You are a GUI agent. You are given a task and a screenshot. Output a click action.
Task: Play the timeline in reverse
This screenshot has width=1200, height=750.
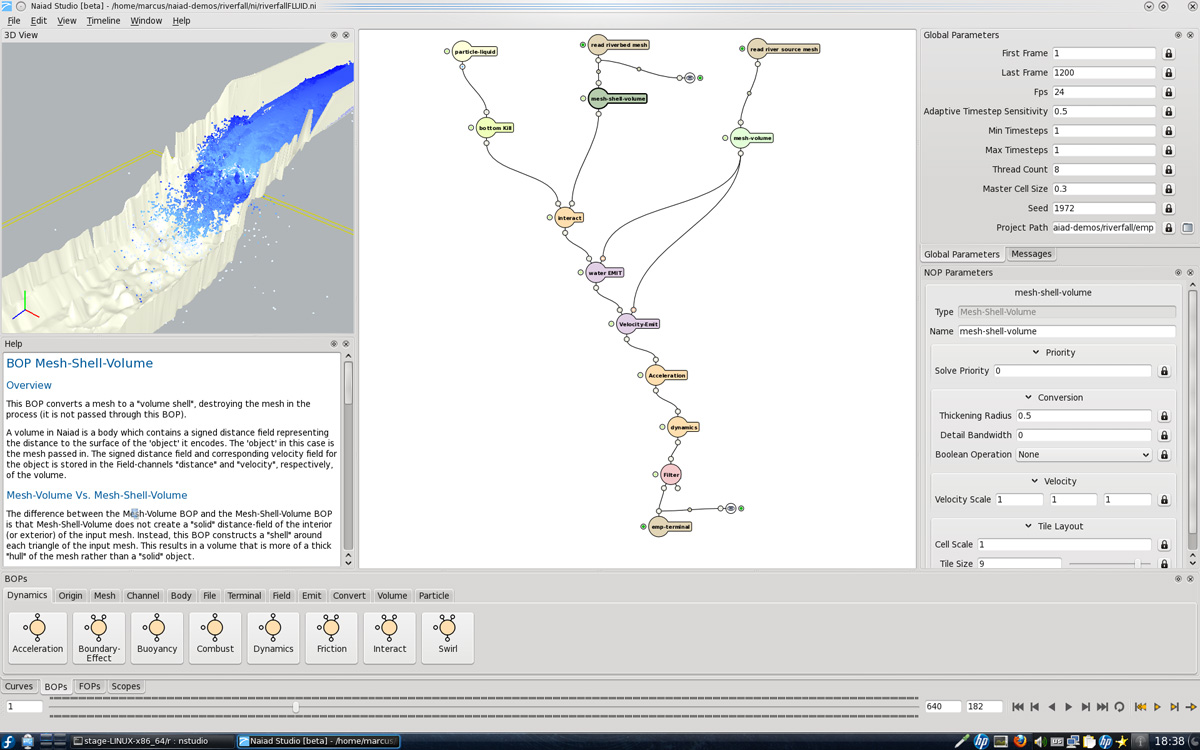(1052, 707)
